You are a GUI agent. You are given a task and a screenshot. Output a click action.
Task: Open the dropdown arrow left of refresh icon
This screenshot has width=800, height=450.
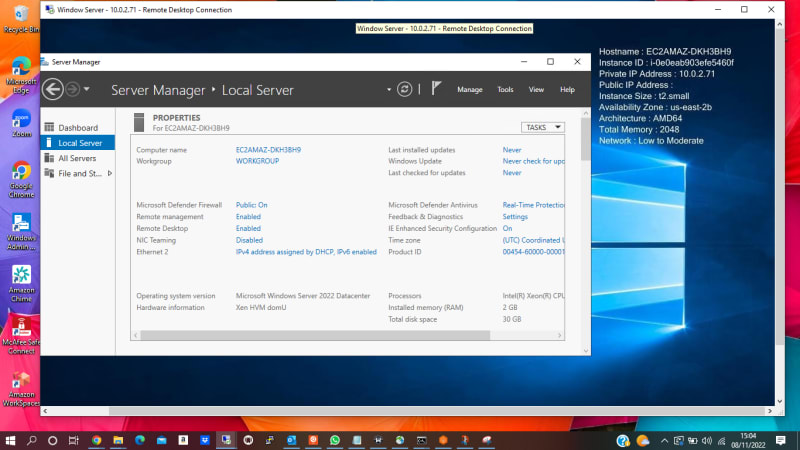[x=389, y=90]
